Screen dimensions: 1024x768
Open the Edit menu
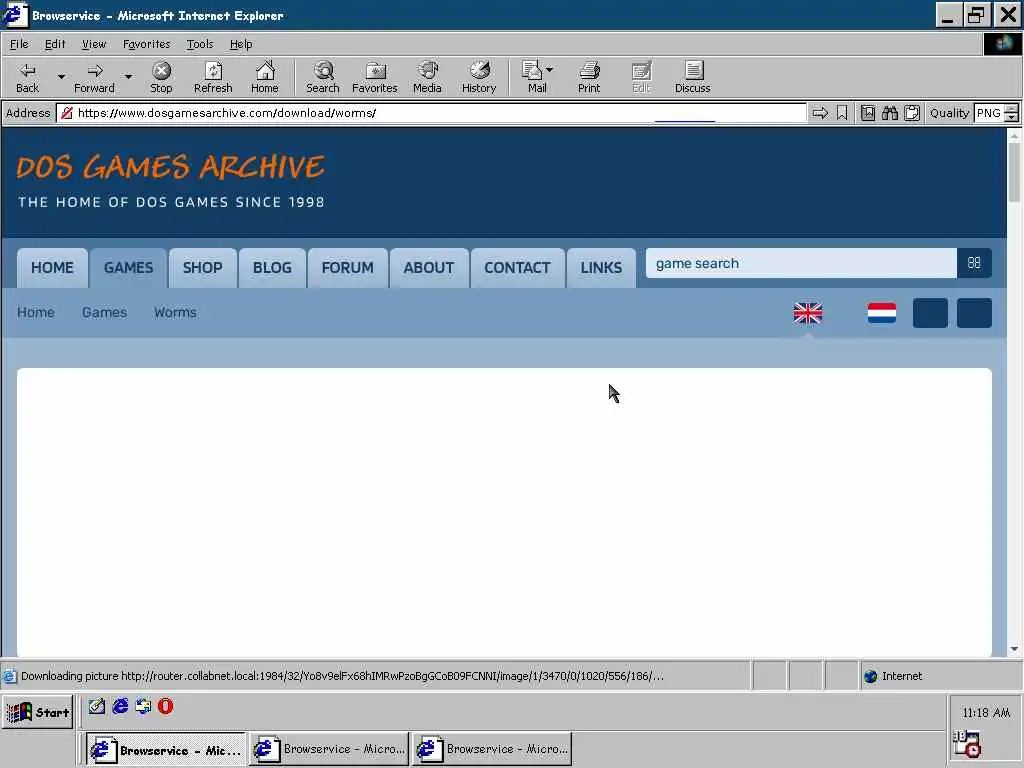point(55,44)
